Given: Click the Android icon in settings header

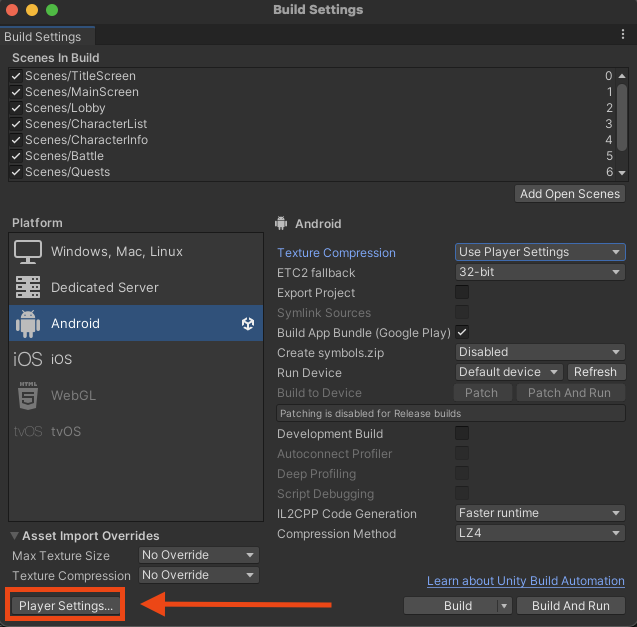Looking at the screenshot, I should click(281, 223).
